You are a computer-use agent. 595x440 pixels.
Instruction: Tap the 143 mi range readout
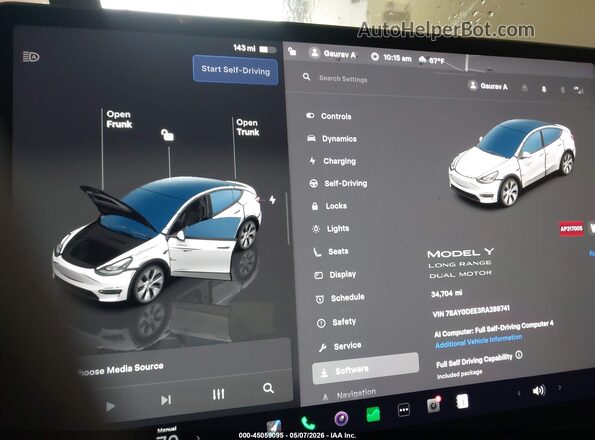tap(244, 48)
